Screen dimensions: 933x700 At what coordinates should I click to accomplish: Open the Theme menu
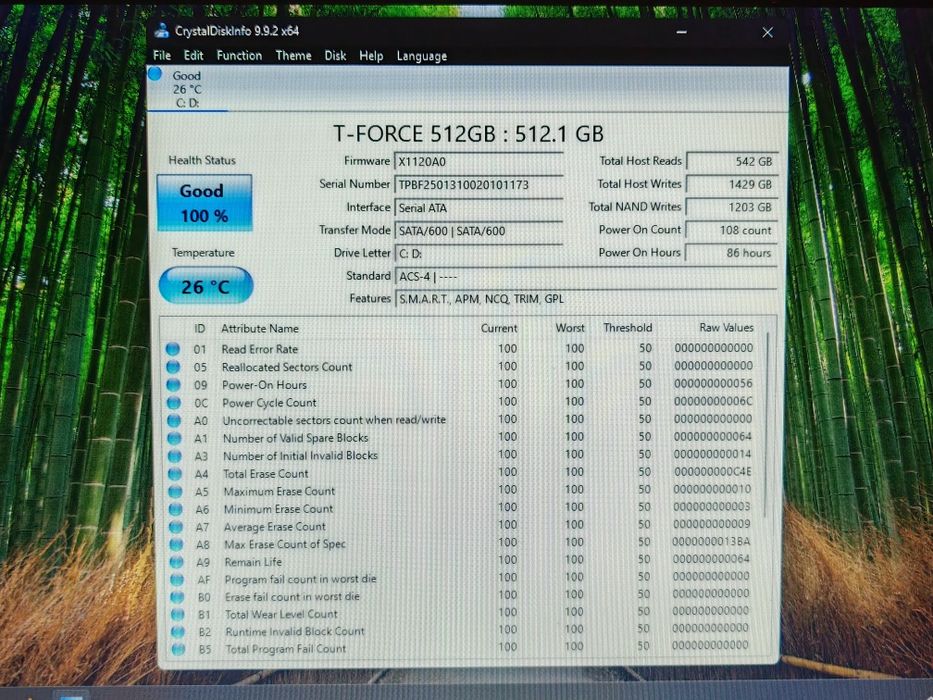coord(293,55)
